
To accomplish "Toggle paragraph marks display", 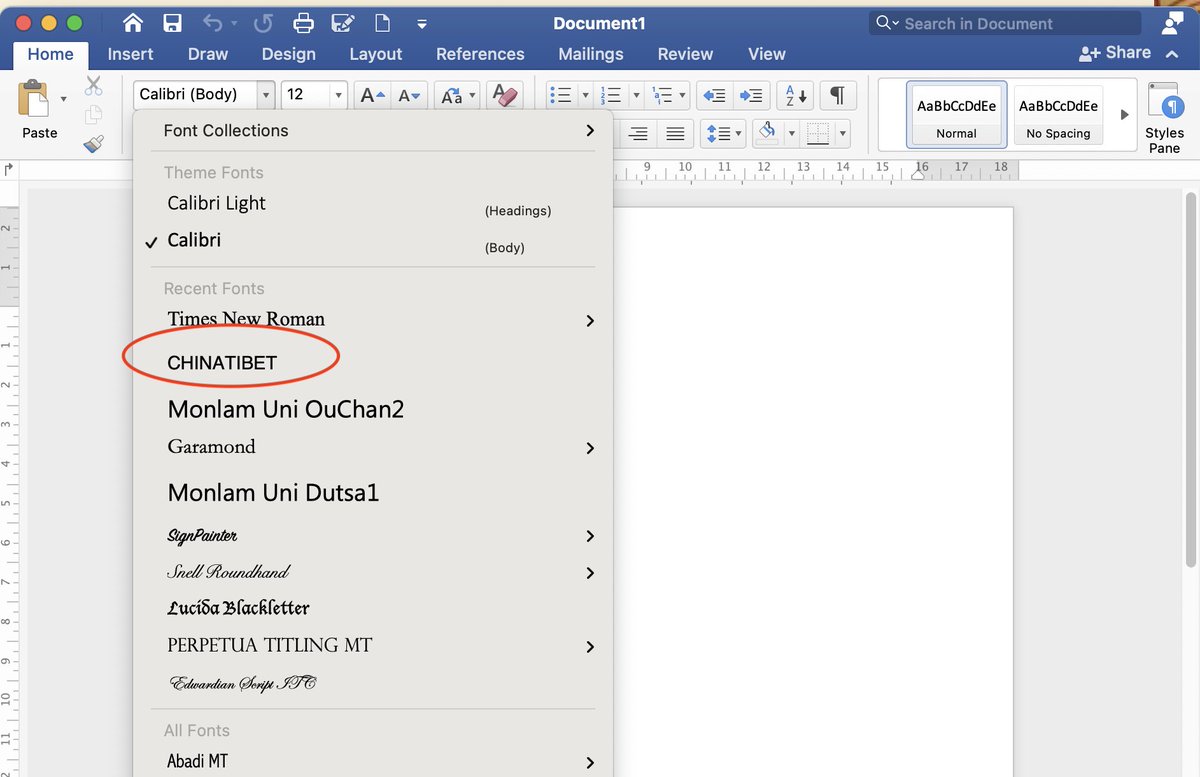I will pos(838,95).
